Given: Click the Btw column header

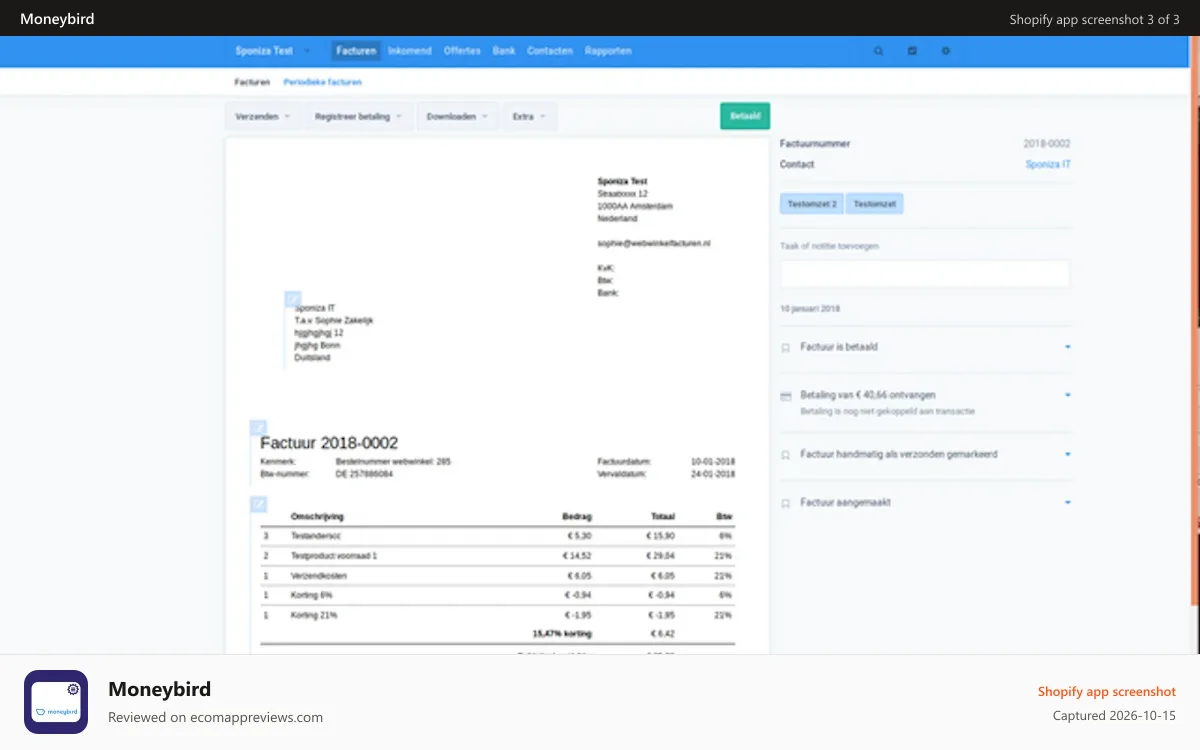Looking at the screenshot, I should click(724, 517).
